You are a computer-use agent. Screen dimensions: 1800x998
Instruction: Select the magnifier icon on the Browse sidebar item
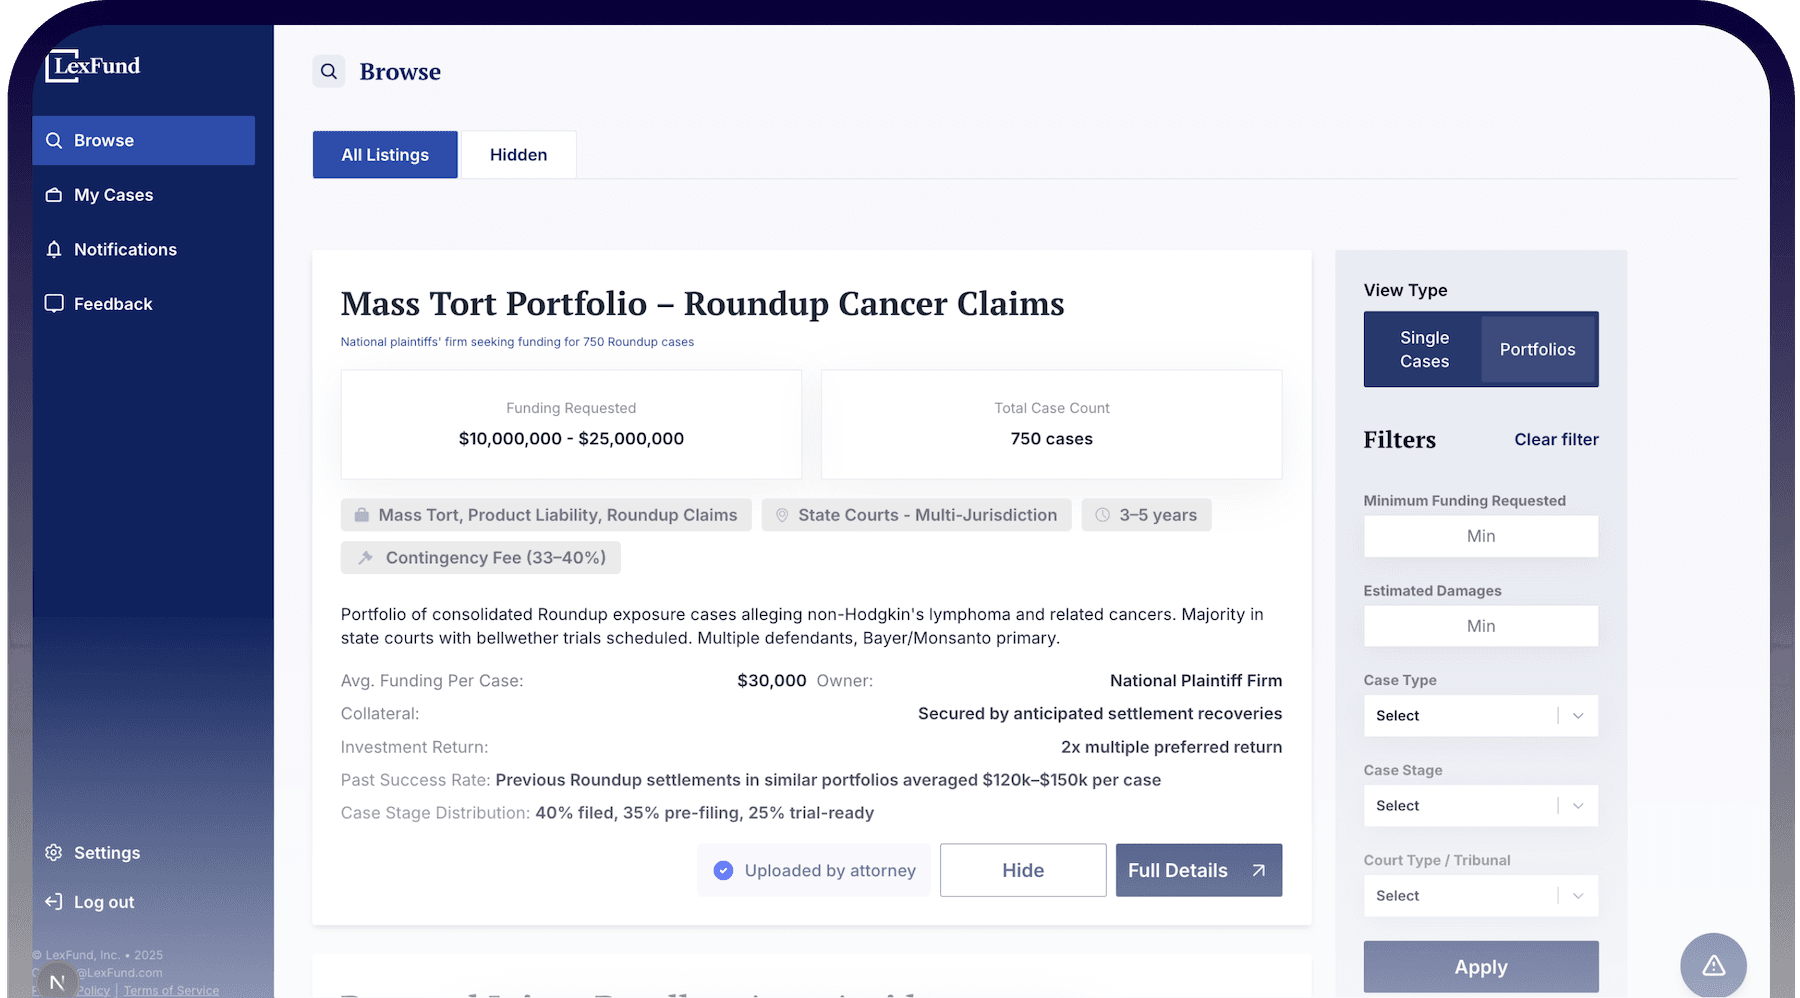tap(55, 140)
